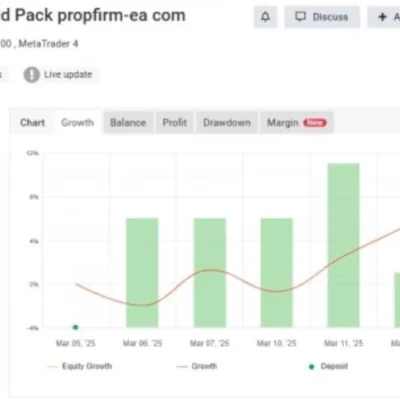This screenshot has width=400, height=400.
Task: Click the notification bell icon
Action: [265, 17]
